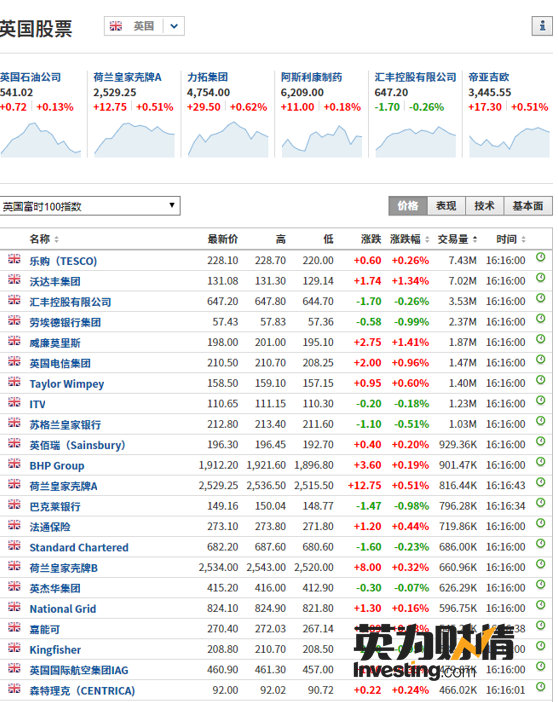
Task: Click the 16:16:34 time for 巴克莱银行
Action: click(506, 506)
